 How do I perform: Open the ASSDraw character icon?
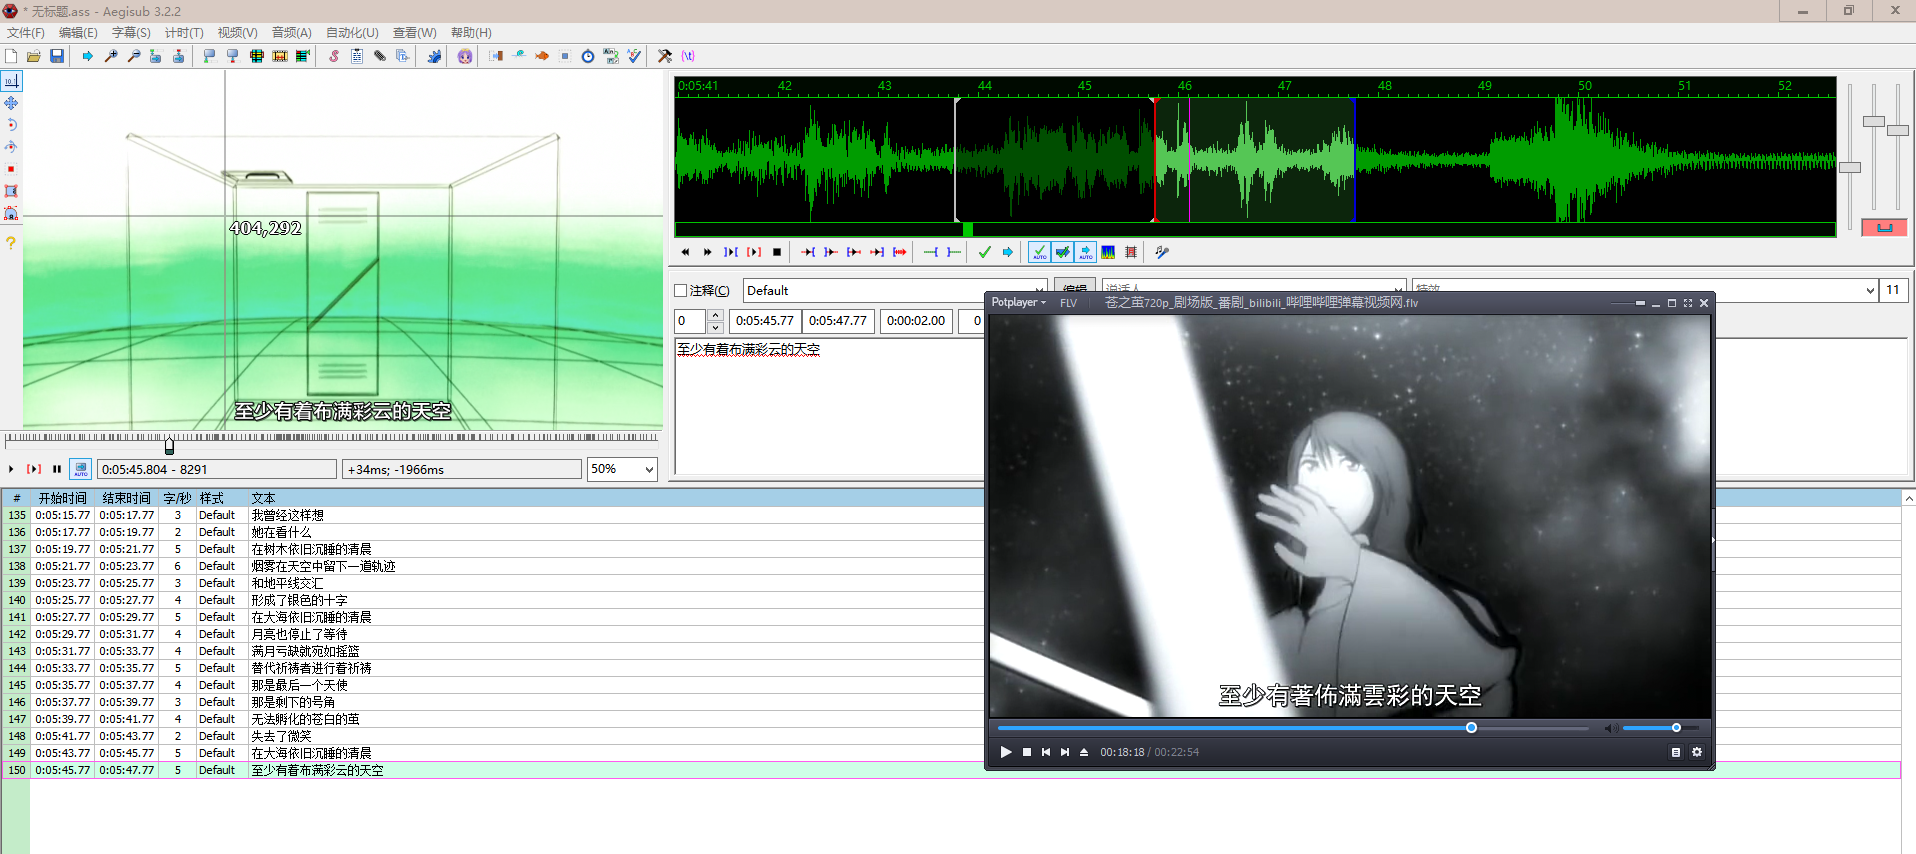(465, 56)
